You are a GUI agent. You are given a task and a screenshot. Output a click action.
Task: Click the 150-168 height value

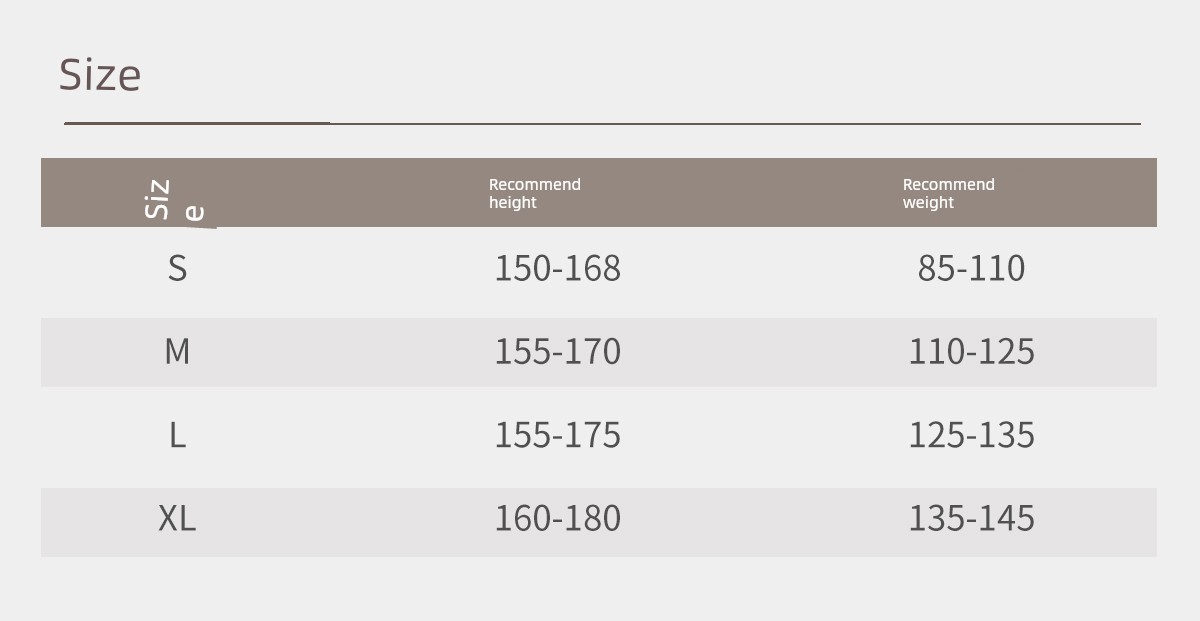click(557, 268)
